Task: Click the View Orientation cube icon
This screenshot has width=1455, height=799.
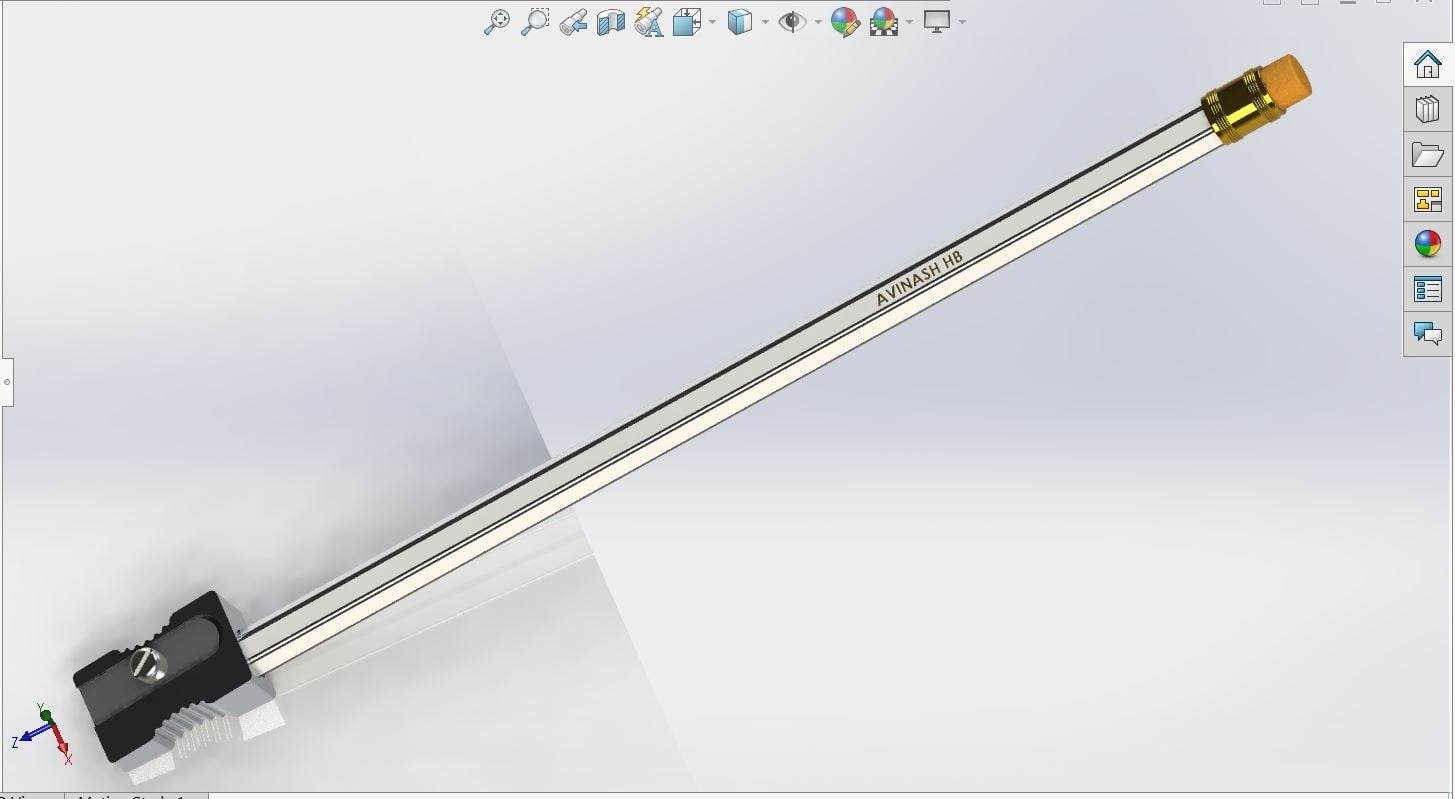Action: (x=686, y=21)
